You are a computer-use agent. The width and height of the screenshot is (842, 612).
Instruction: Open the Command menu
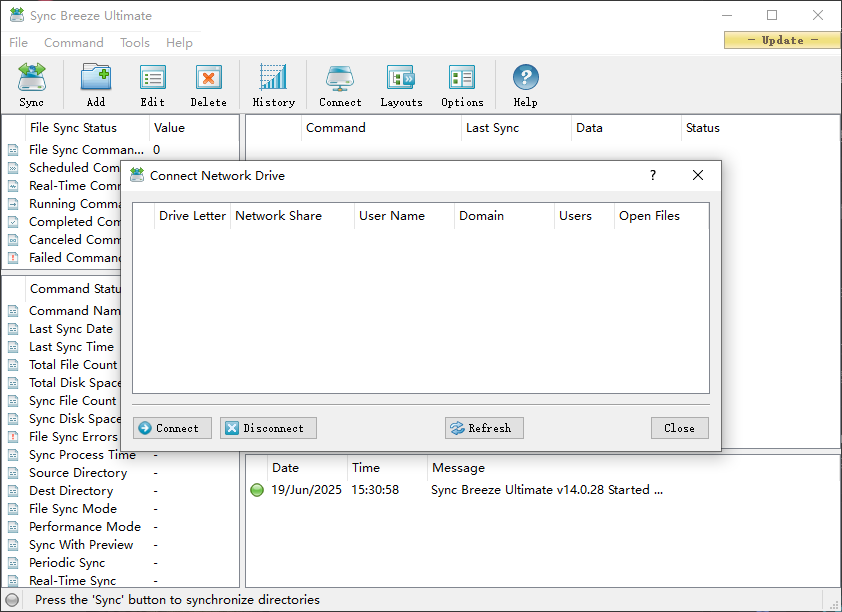click(x=74, y=42)
